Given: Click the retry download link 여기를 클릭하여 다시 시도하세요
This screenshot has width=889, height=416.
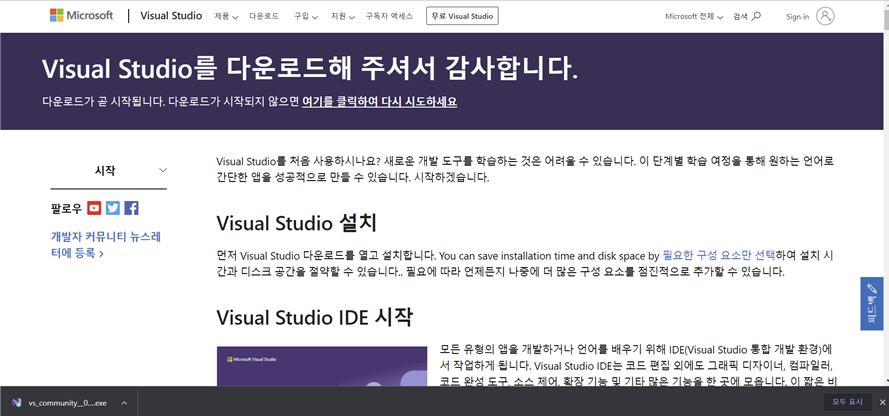Looking at the screenshot, I should click(379, 101).
